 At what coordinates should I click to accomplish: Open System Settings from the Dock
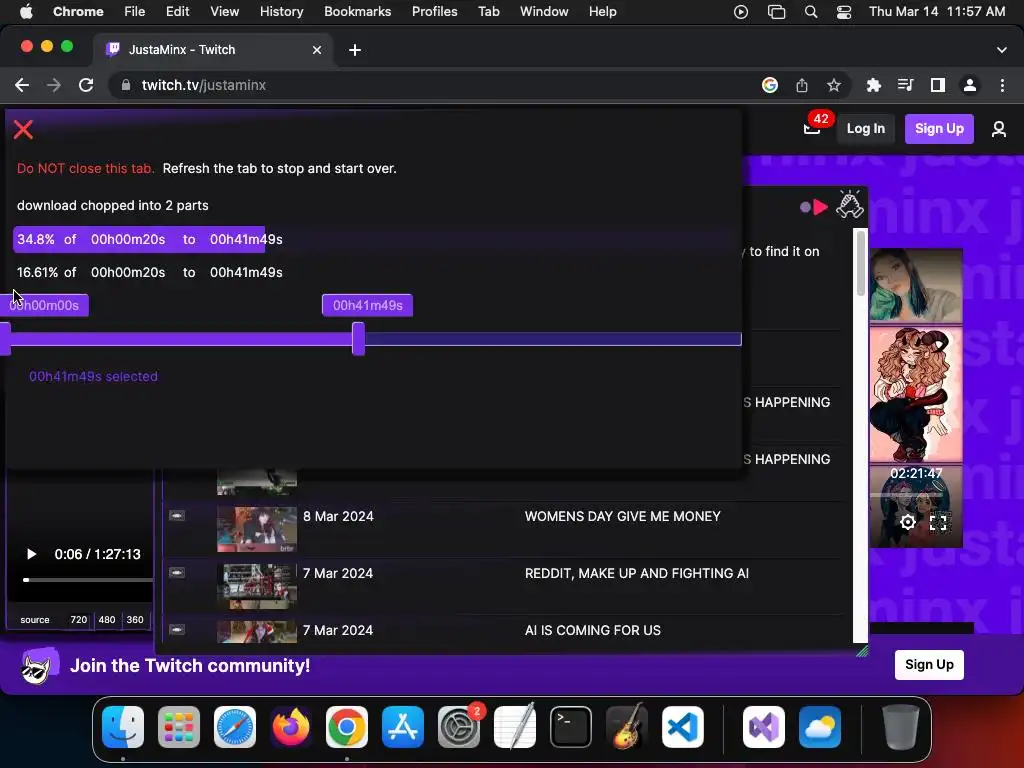[458, 727]
